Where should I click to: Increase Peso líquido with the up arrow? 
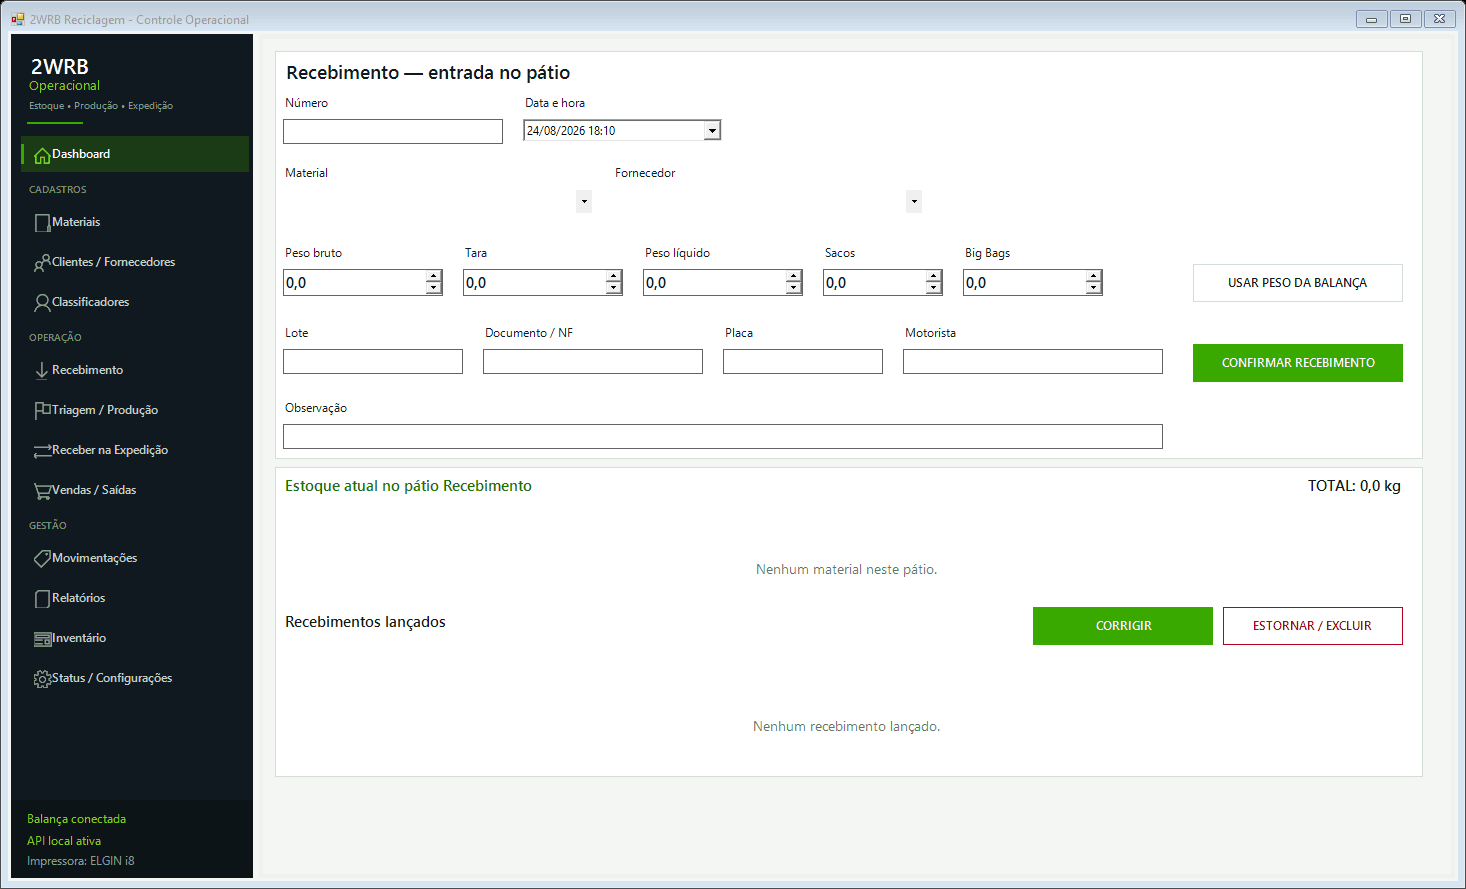click(x=794, y=276)
